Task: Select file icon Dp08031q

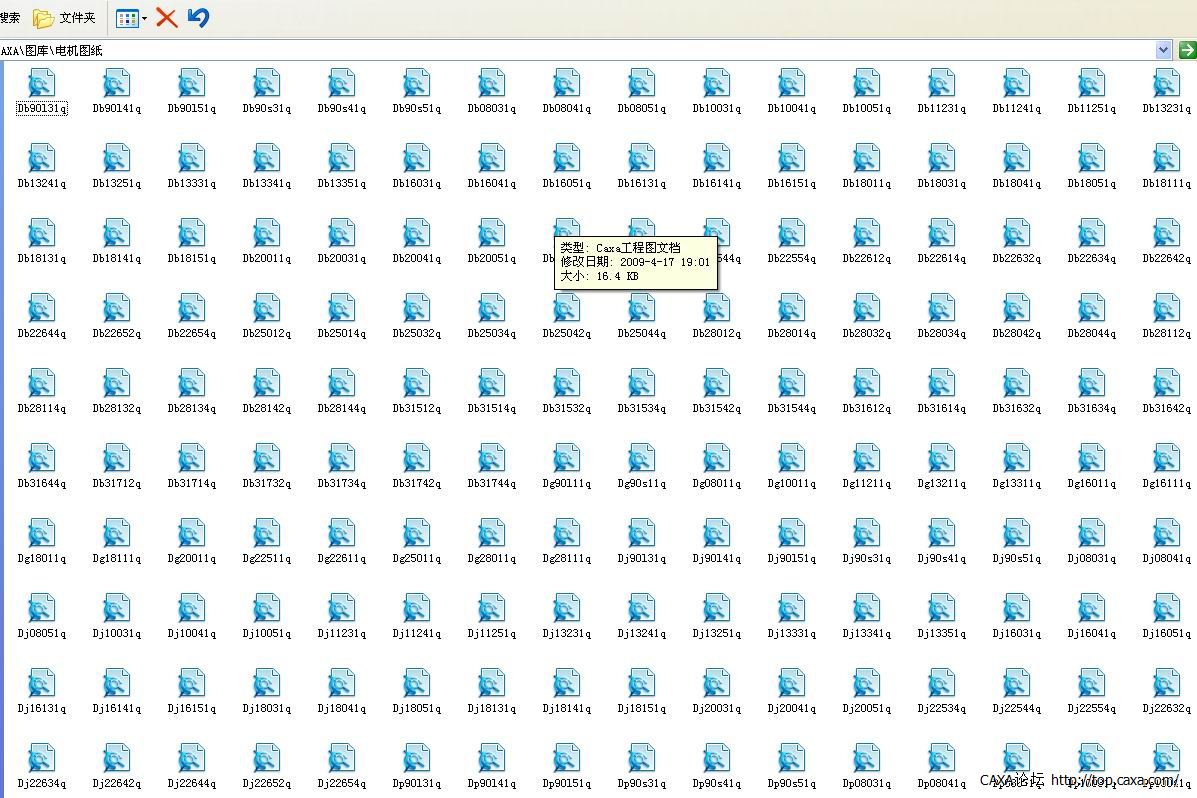Action: pos(866,758)
